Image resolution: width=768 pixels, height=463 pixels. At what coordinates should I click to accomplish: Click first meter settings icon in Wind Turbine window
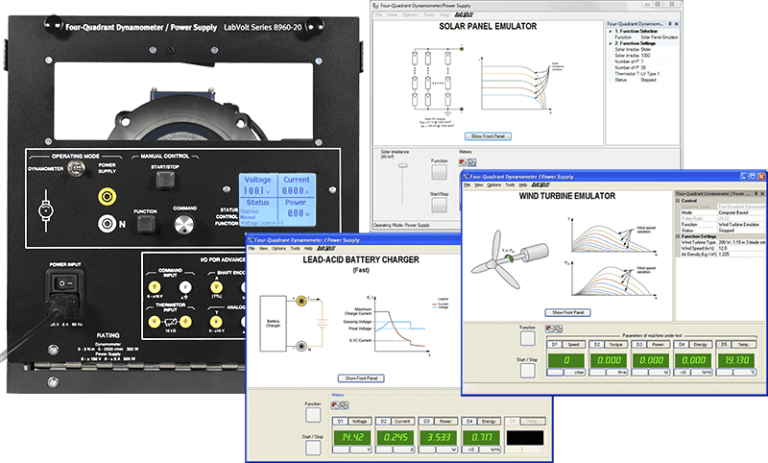pyautogui.click(x=550, y=329)
